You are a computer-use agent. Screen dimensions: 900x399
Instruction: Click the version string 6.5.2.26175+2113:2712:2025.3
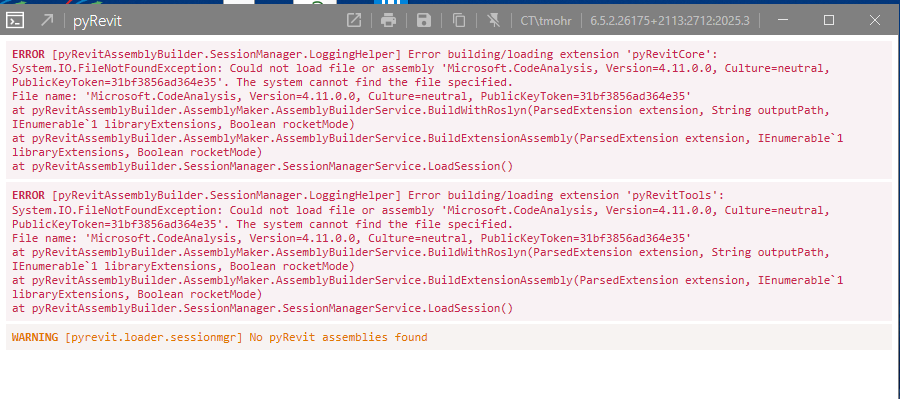pos(670,21)
